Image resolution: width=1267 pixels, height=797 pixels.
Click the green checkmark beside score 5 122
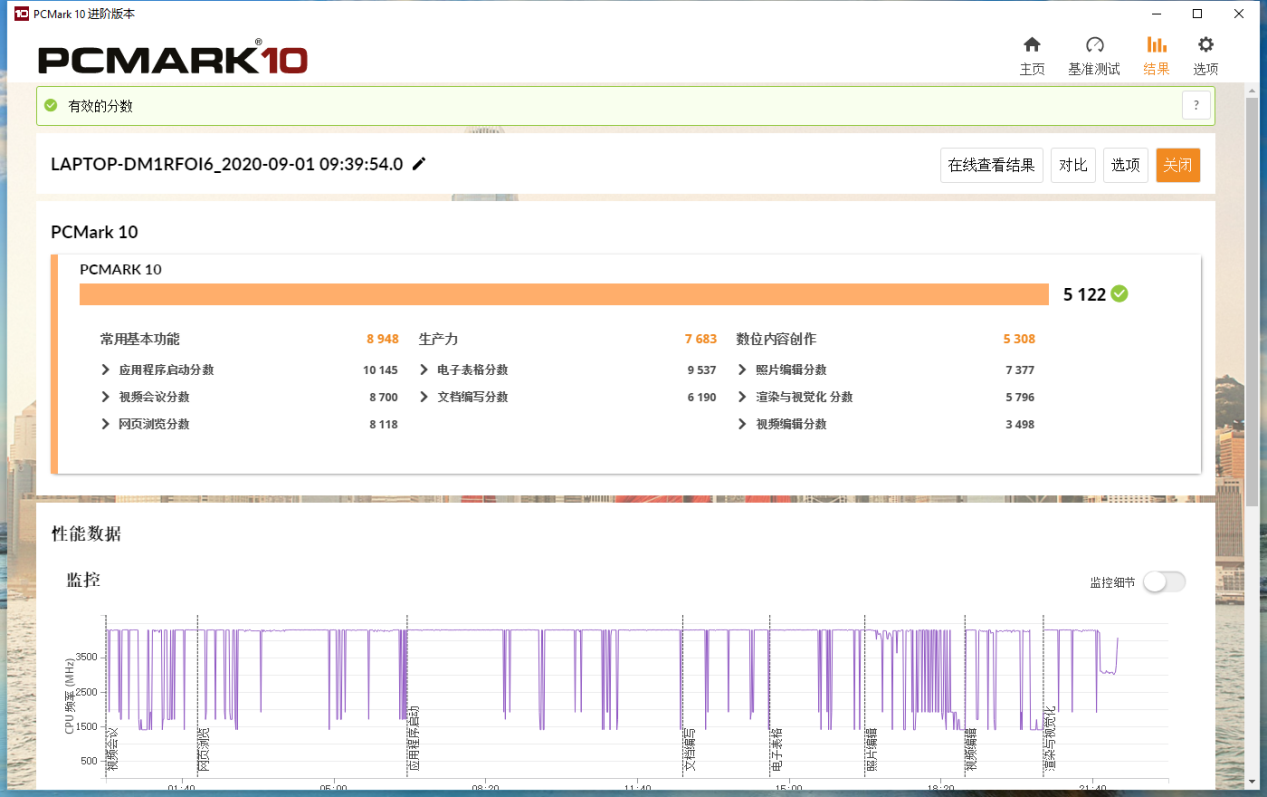pyautogui.click(x=1119, y=294)
